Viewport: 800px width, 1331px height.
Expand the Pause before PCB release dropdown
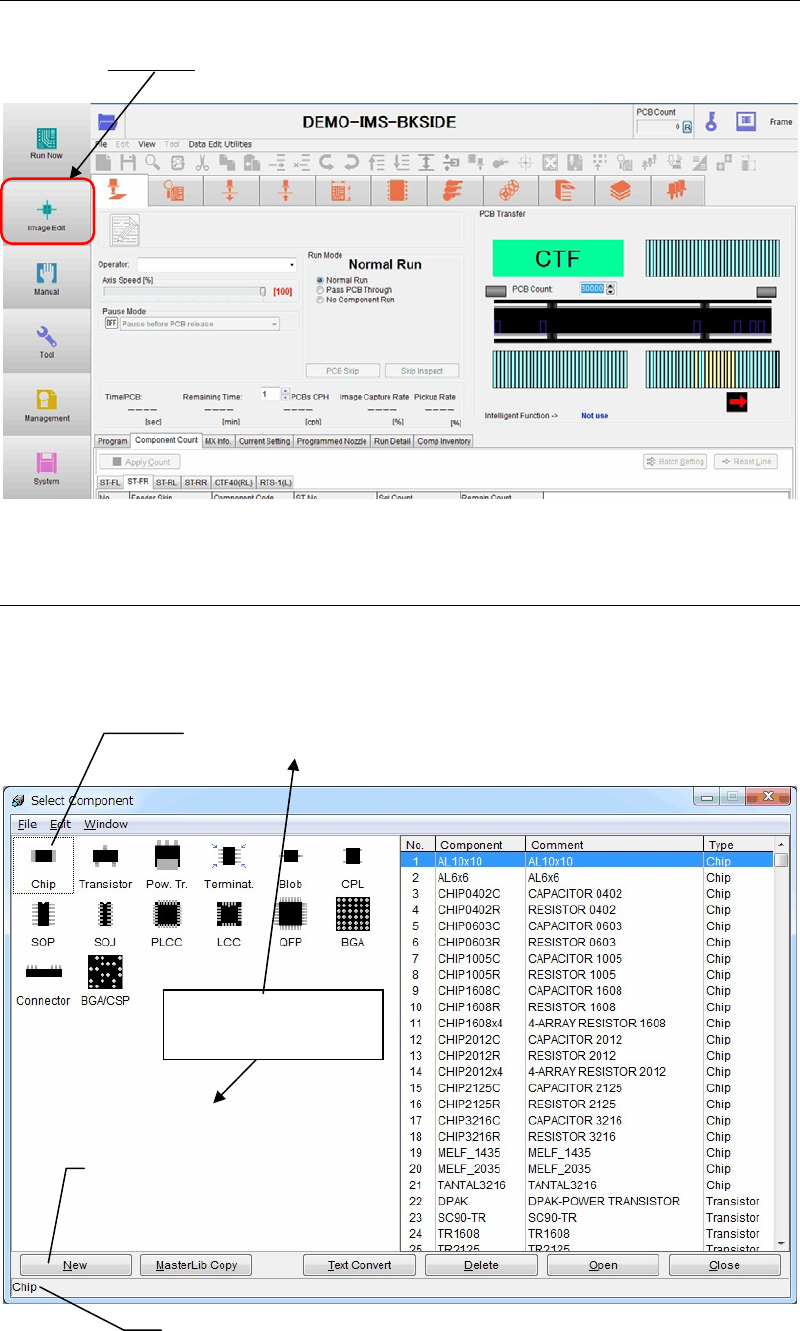point(273,324)
